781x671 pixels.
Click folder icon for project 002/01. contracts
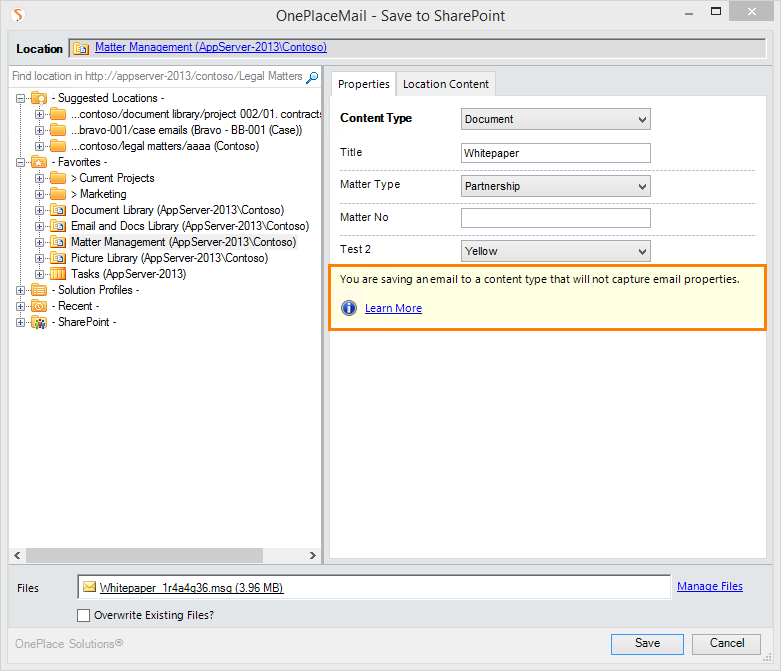(x=58, y=114)
